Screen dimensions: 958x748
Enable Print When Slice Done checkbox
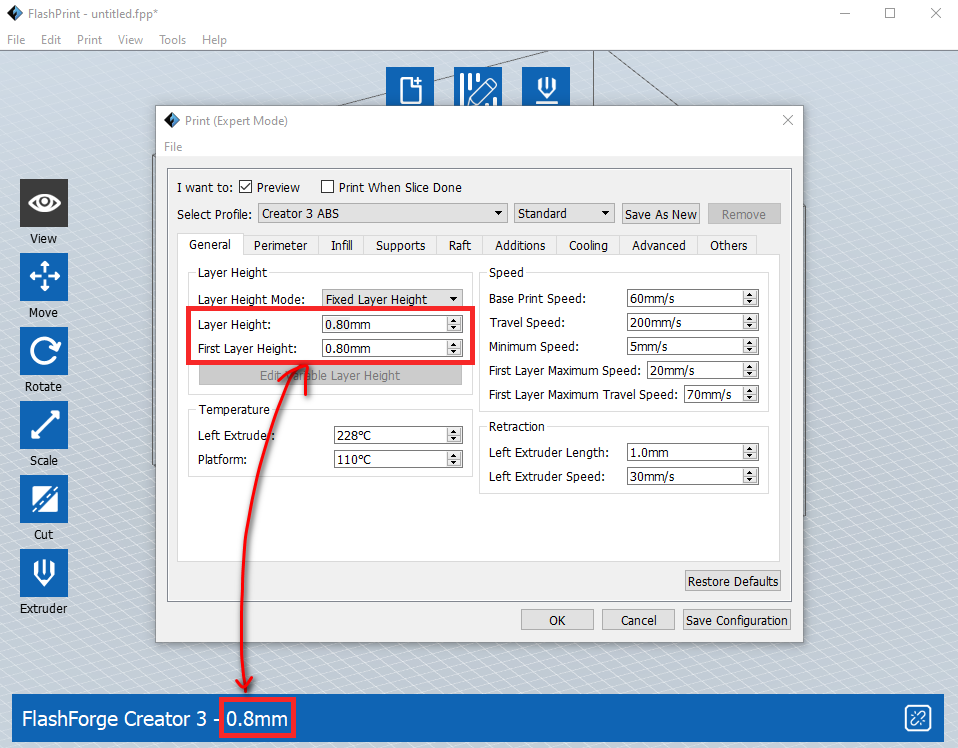pyautogui.click(x=327, y=187)
